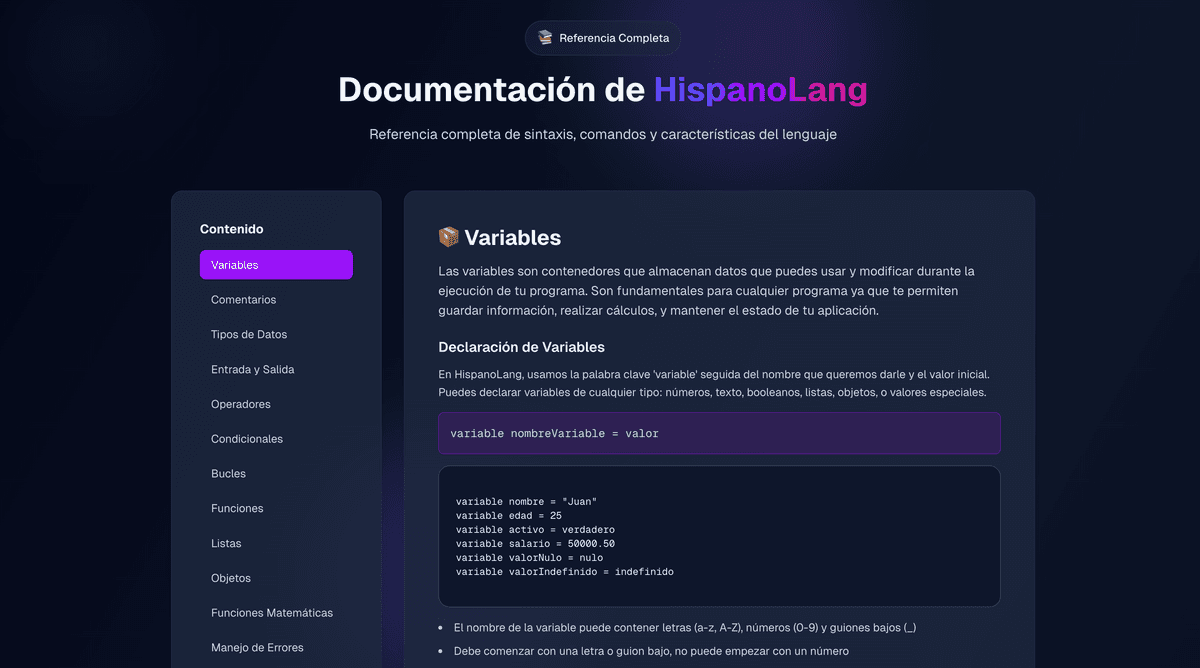Click the Referencia Completa badge
This screenshot has height=668, width=1200.
[602, 37]
